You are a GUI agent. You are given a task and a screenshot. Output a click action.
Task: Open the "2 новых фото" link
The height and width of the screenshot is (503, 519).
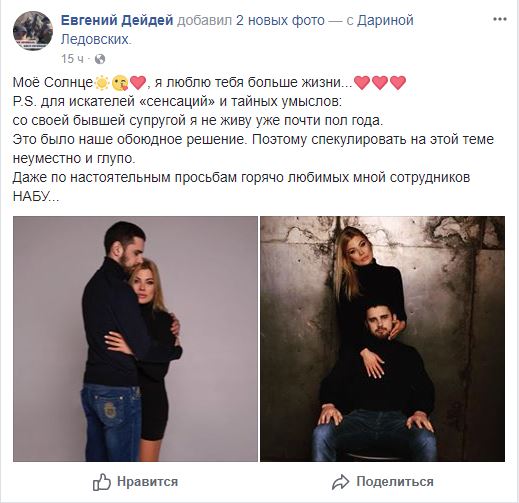tap(280, 20)
